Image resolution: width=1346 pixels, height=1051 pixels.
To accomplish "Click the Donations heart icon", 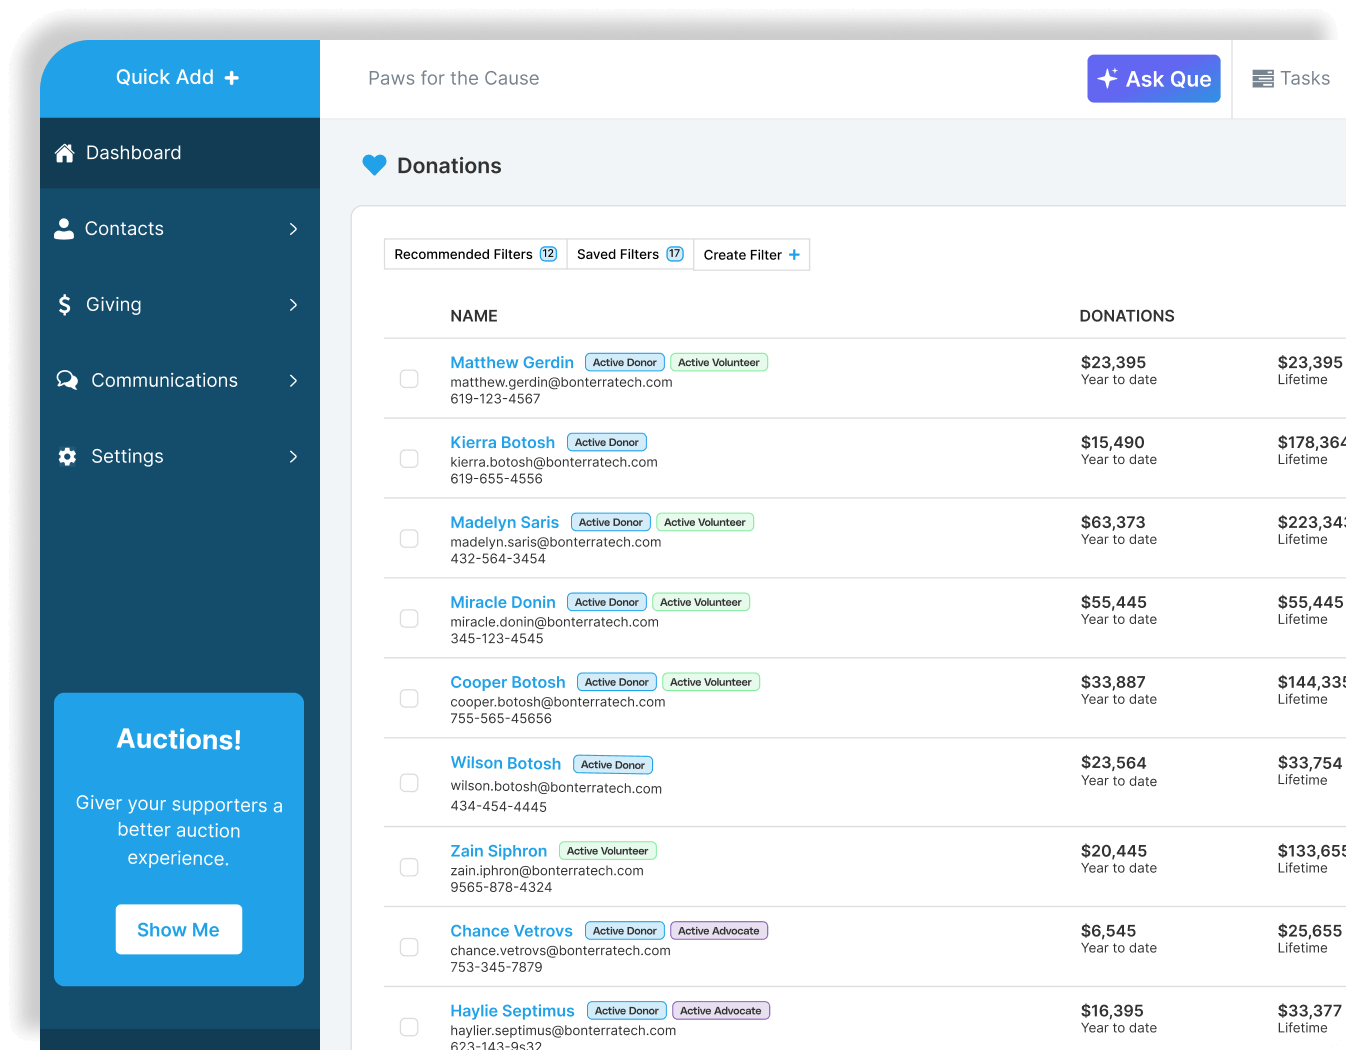I will (x=374, y=165).
